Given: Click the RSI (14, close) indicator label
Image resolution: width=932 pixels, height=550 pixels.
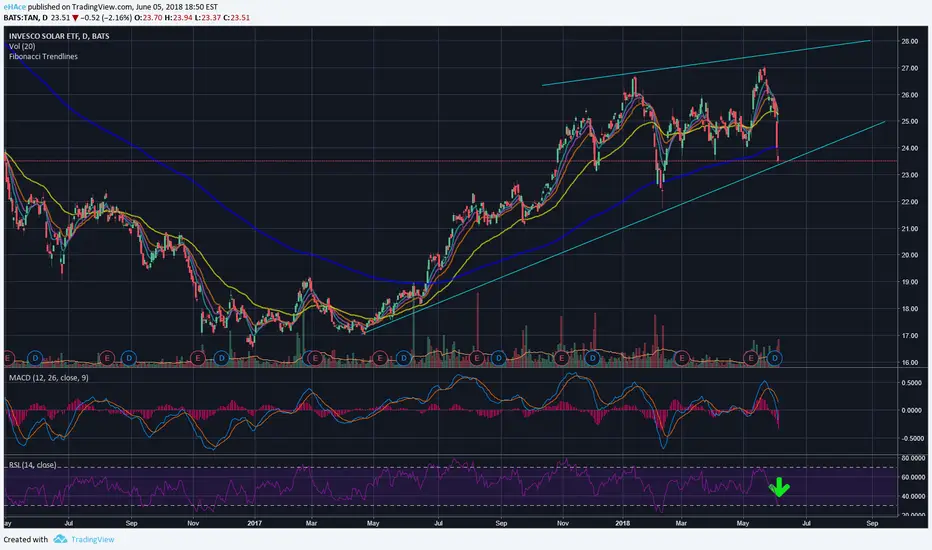Looking at the screenshot, I should point(33,465).
